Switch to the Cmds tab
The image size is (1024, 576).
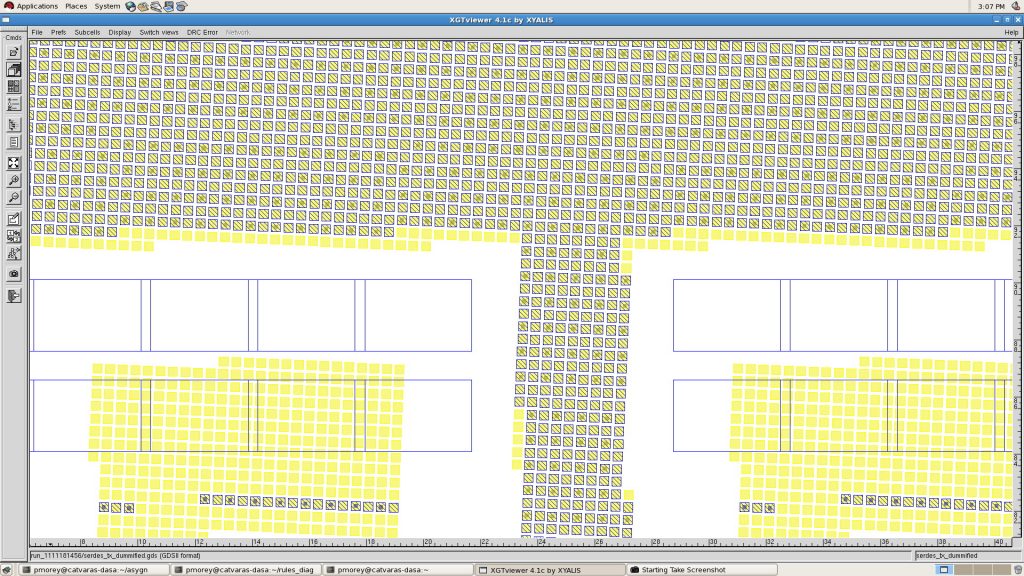12,36
